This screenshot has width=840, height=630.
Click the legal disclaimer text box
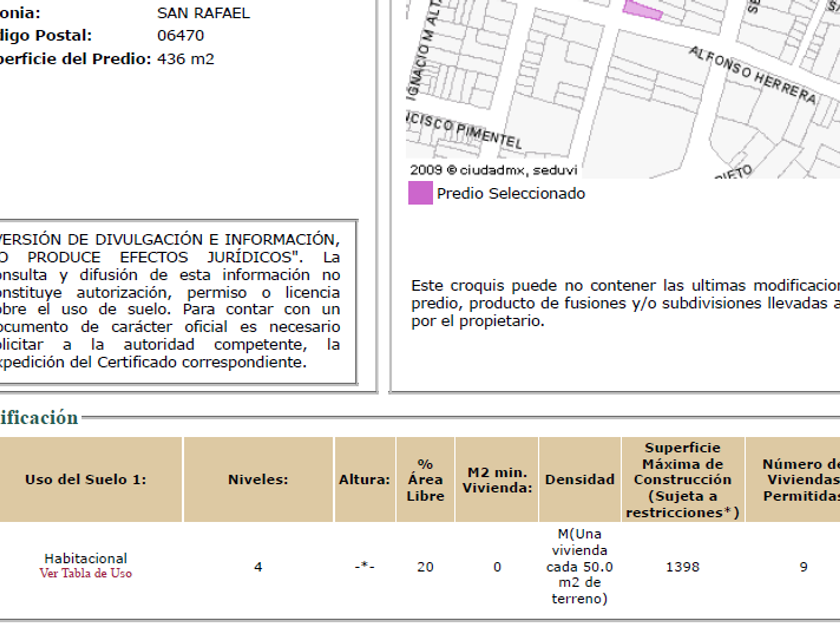[170, 301]
